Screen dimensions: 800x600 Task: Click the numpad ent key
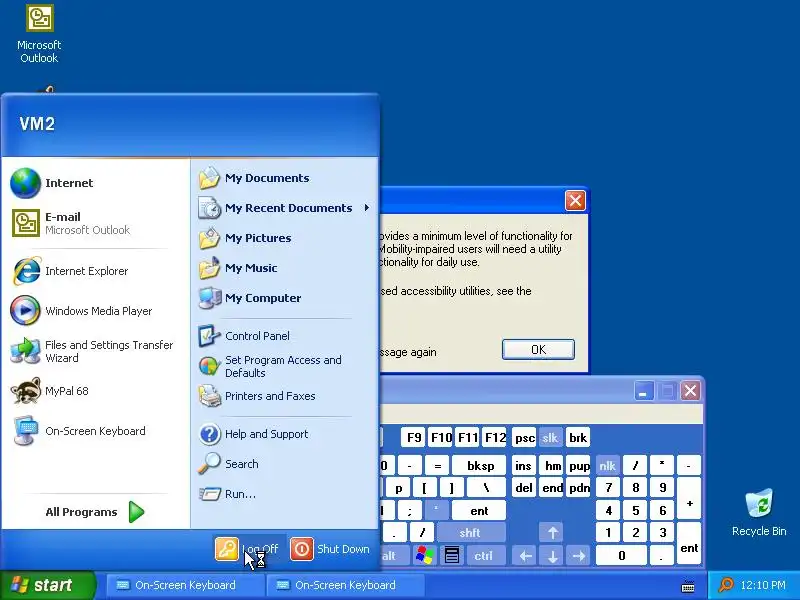click(x=689, y=543)
